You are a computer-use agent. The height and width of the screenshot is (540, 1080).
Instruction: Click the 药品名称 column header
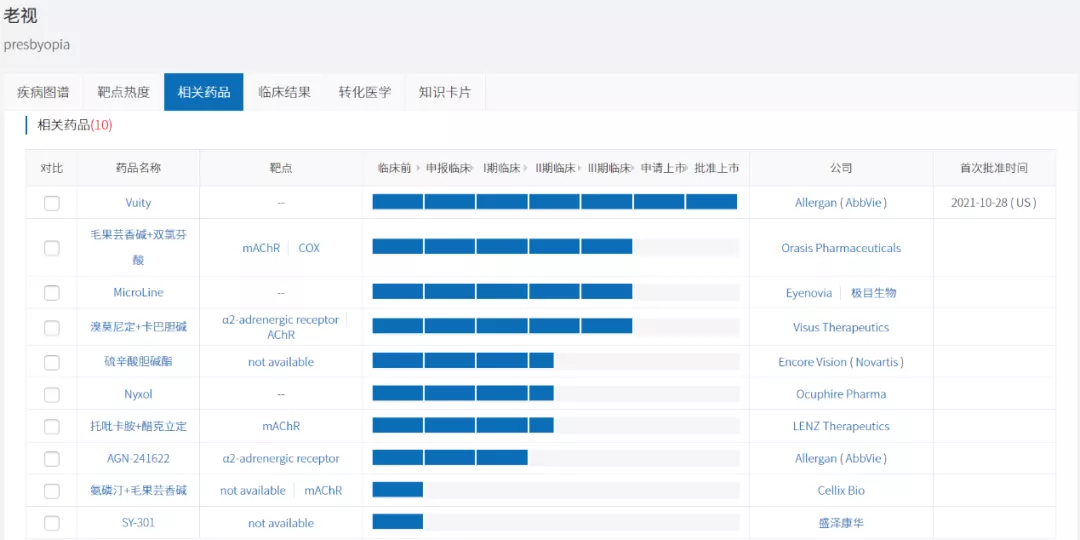pos(138,168)
